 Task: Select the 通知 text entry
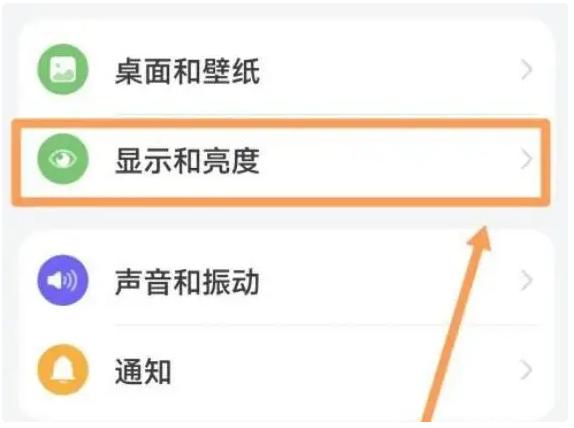143,371
